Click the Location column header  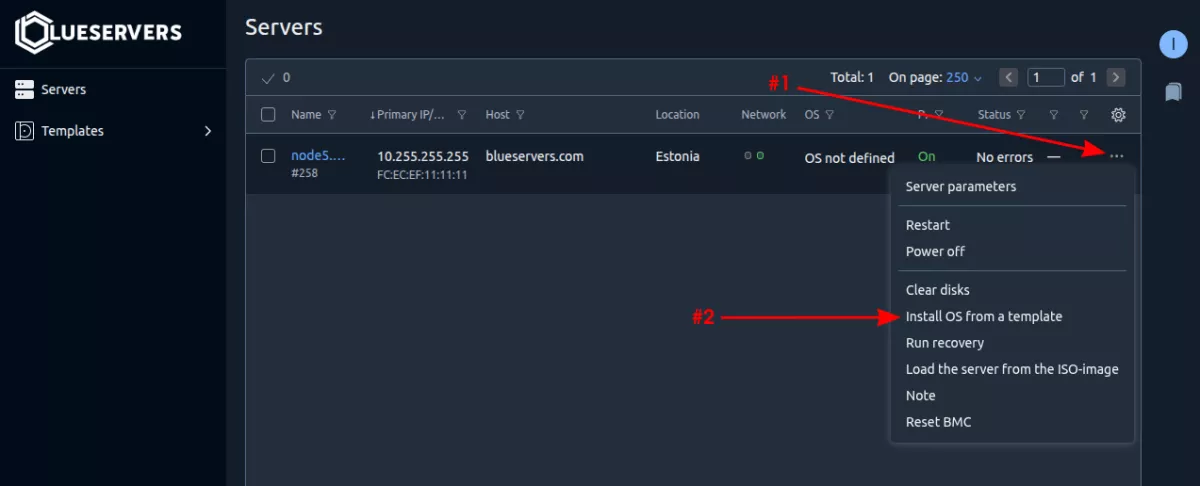[677, 115]
